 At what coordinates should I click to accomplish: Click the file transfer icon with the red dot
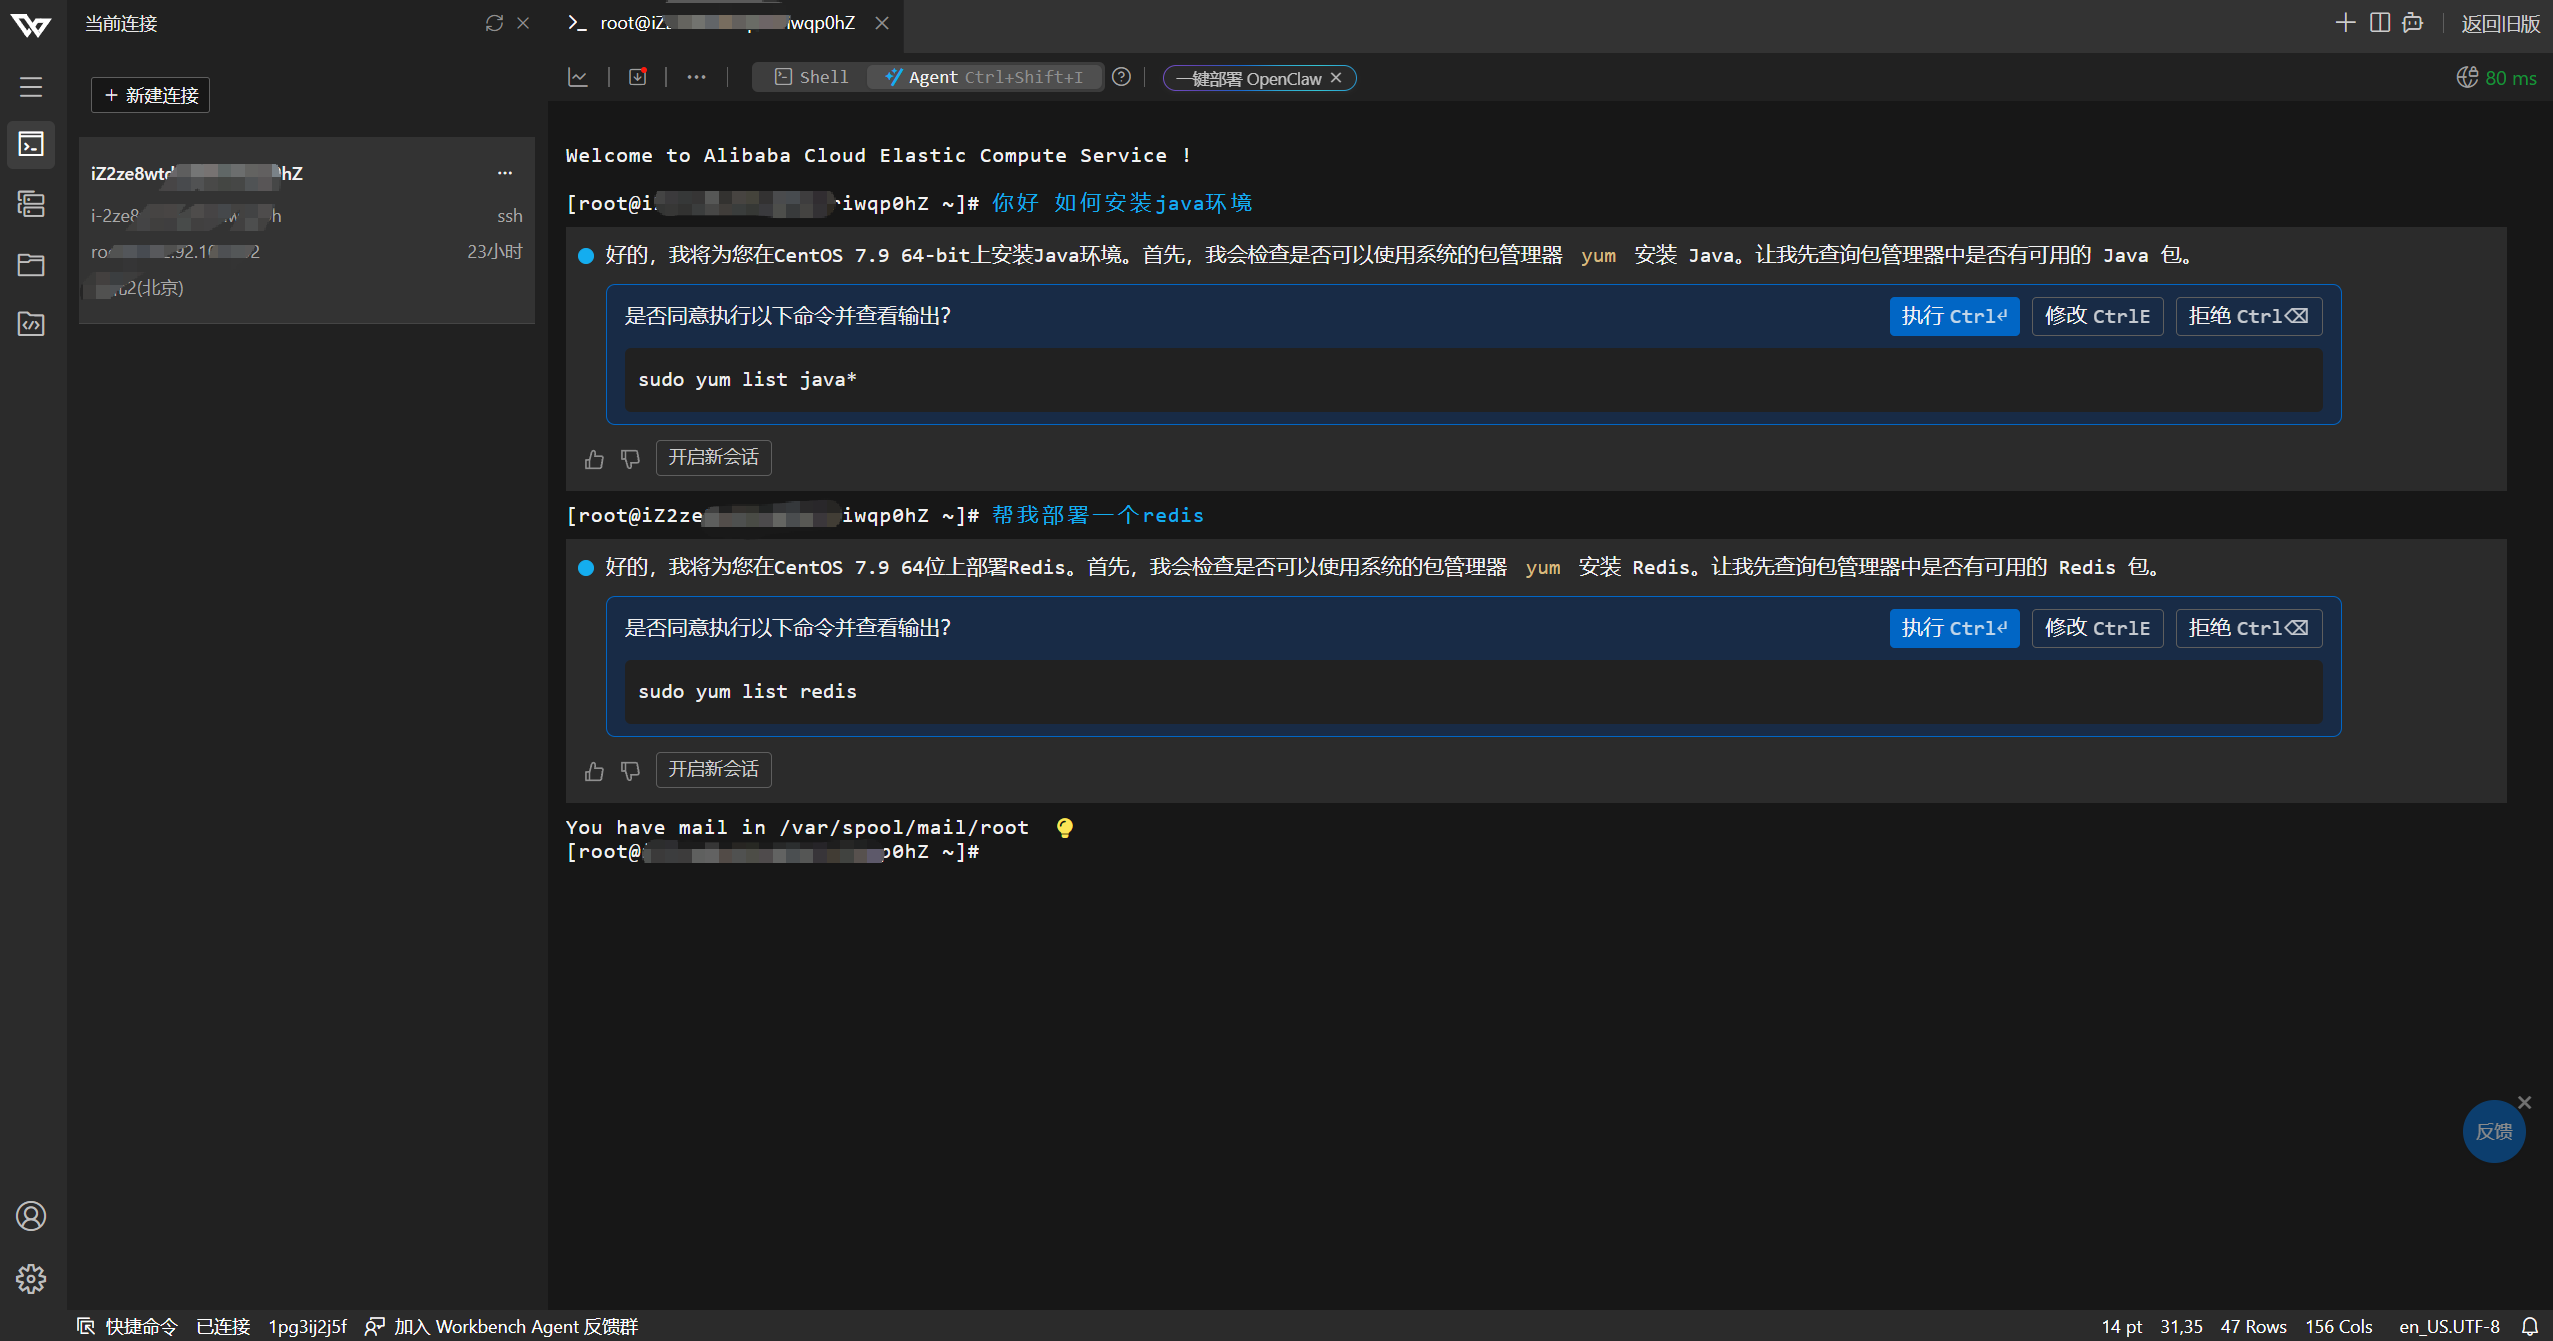637,77
